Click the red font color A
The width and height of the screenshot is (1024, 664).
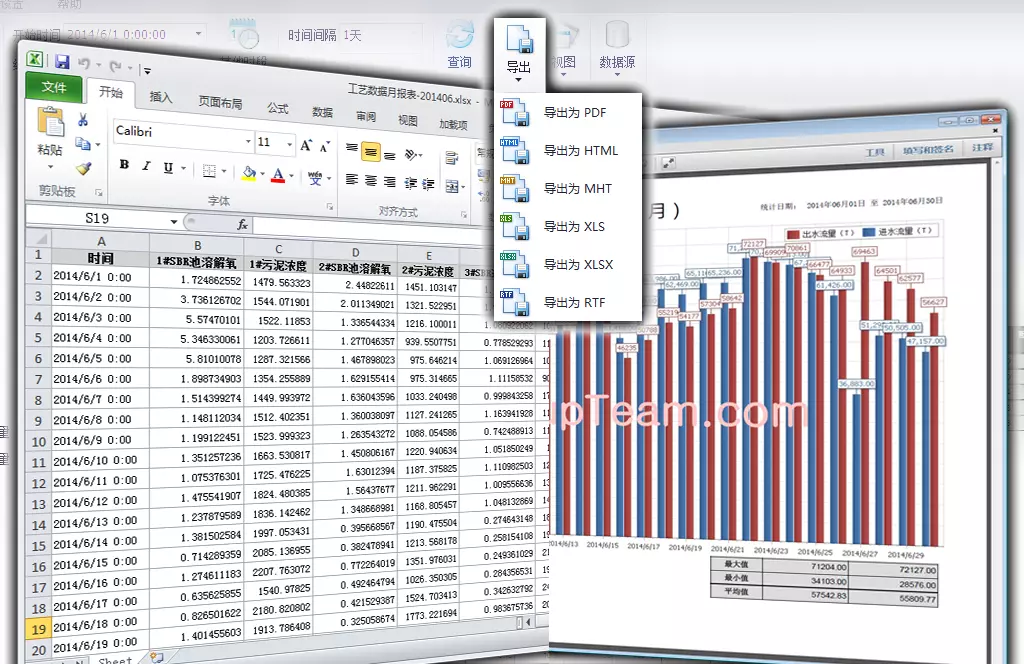pyautogui.click(x=278, y=175)
